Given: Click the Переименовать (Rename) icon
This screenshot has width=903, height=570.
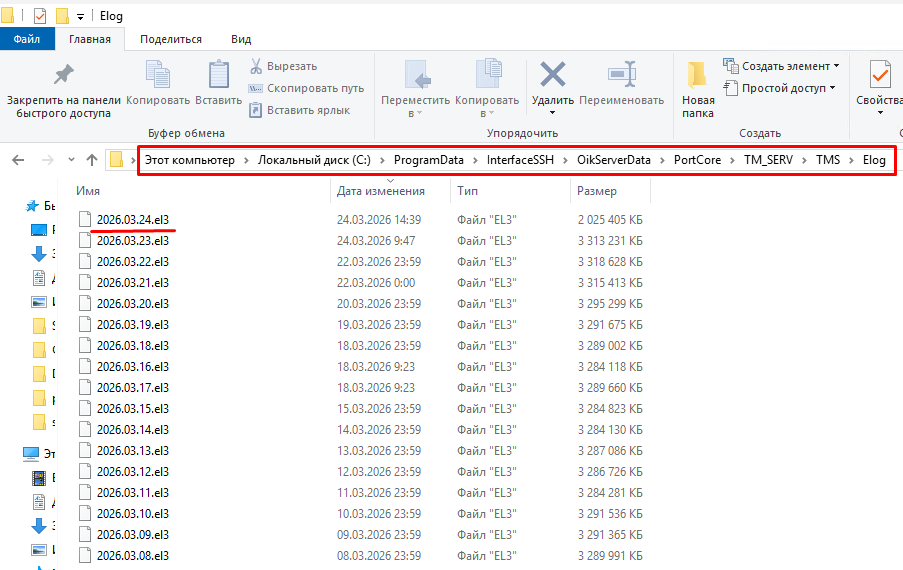Looking at the screenshot, I should point(621,75).
